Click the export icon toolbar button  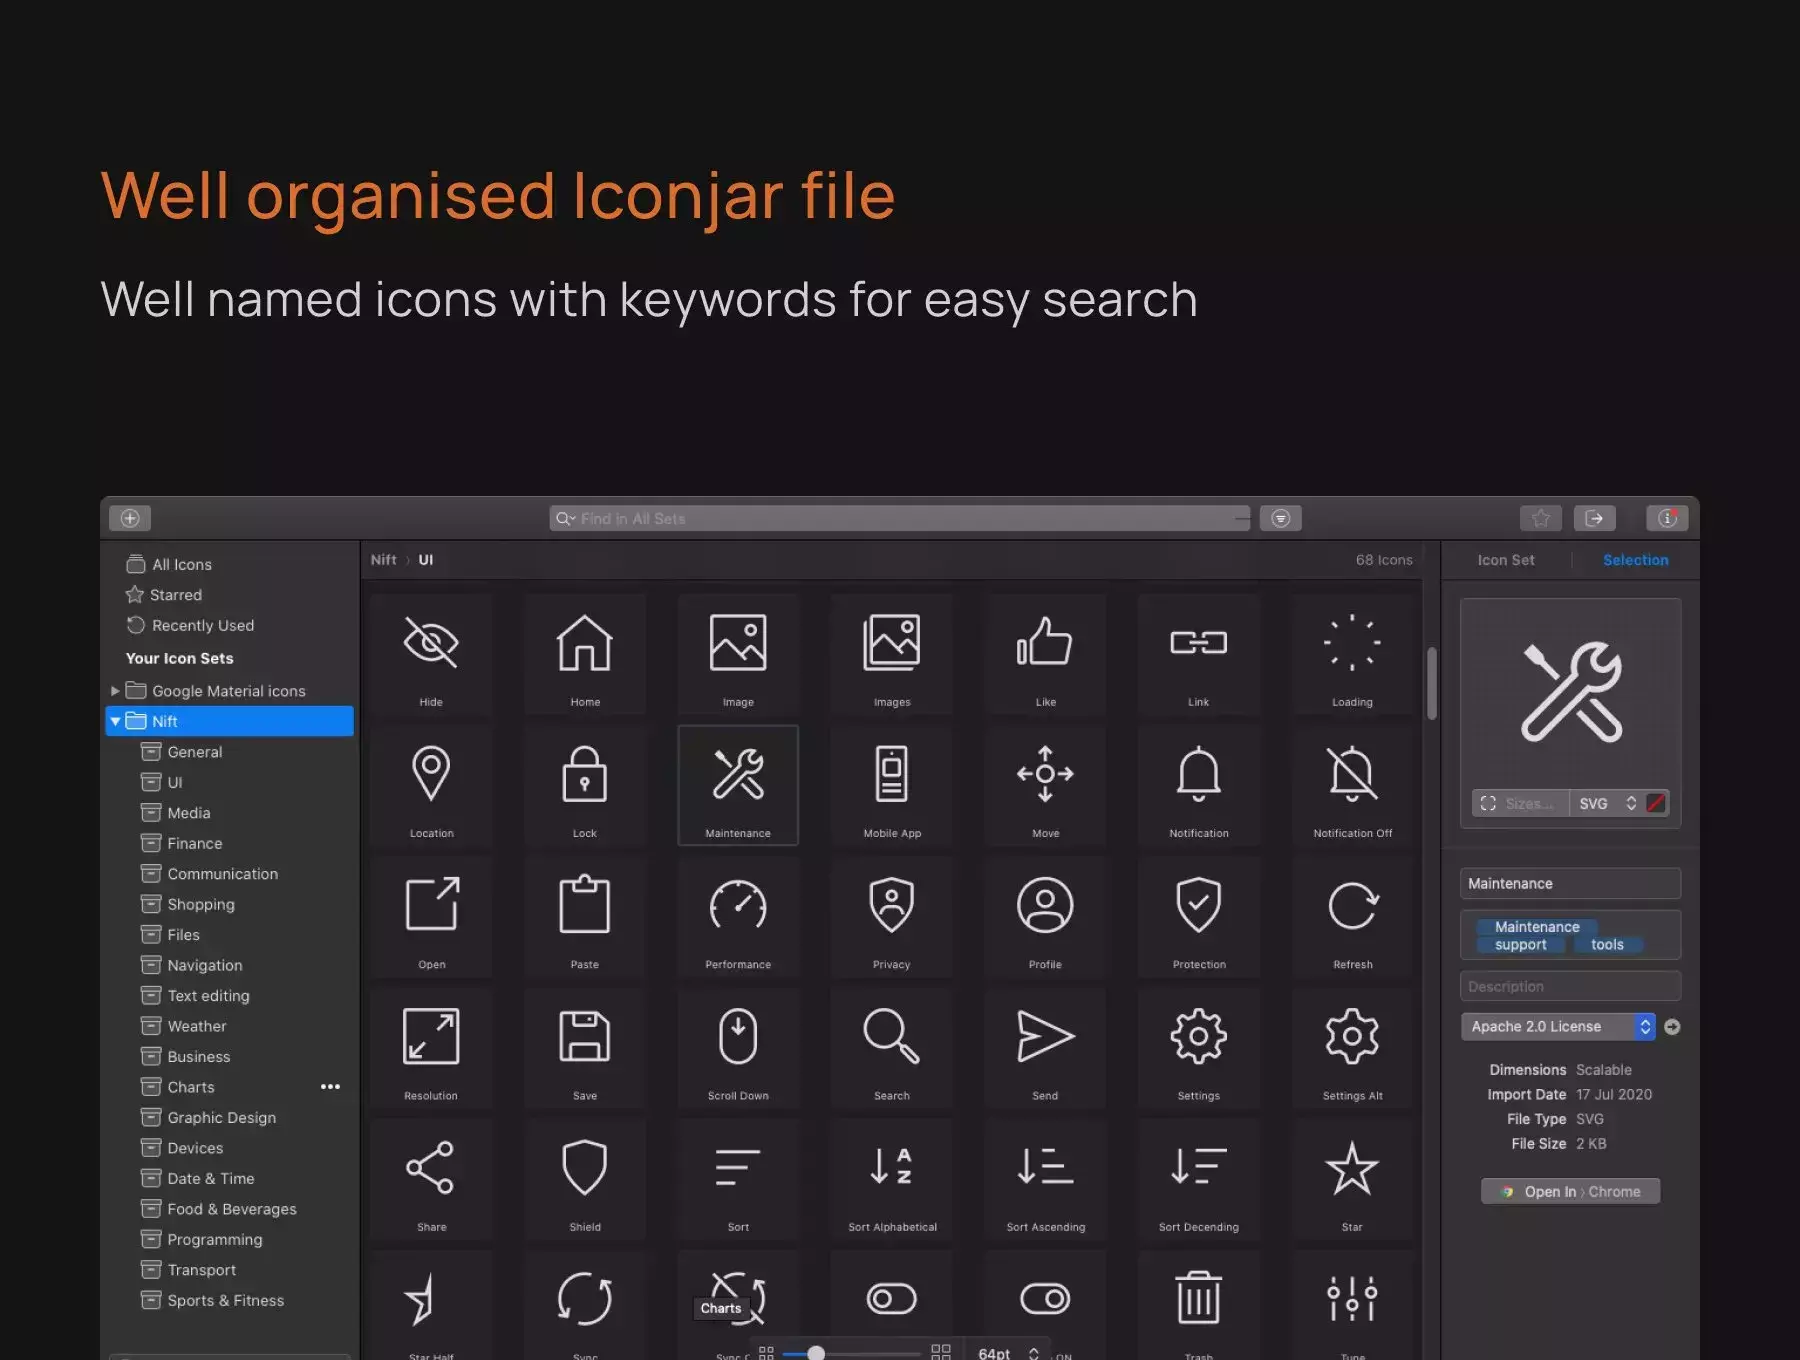coord(1595,518)
